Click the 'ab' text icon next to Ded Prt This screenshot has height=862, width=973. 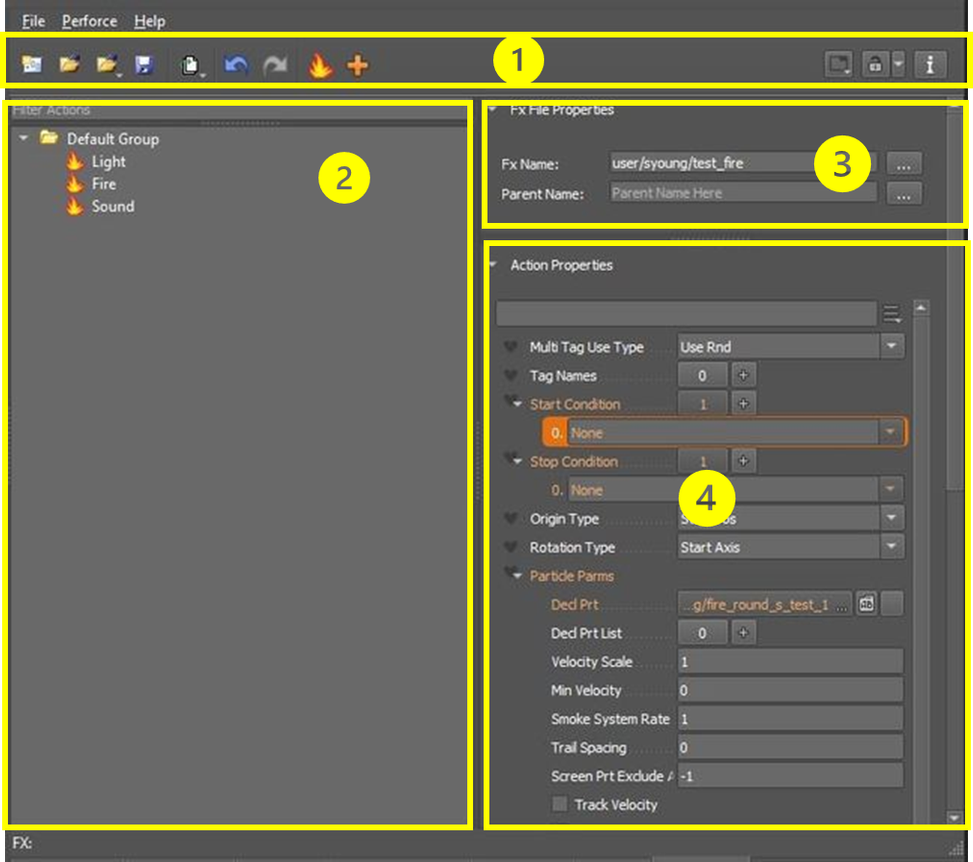pos(866,603)
